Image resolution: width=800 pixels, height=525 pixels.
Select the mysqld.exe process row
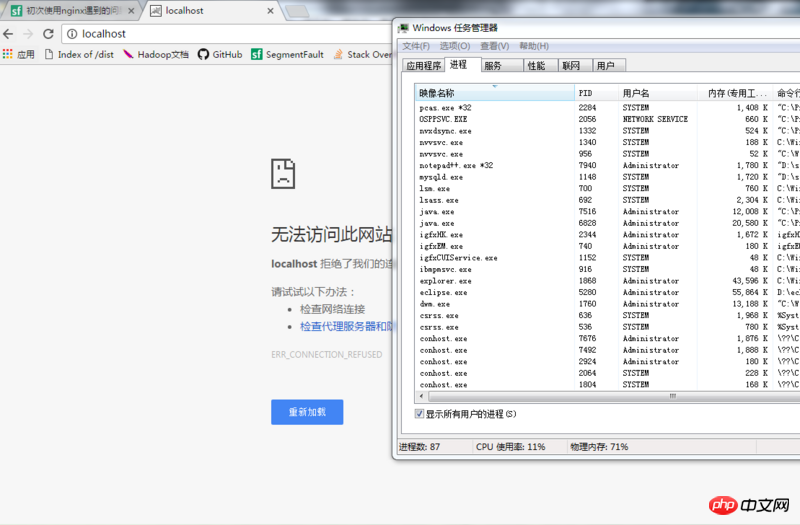[607, 177]
